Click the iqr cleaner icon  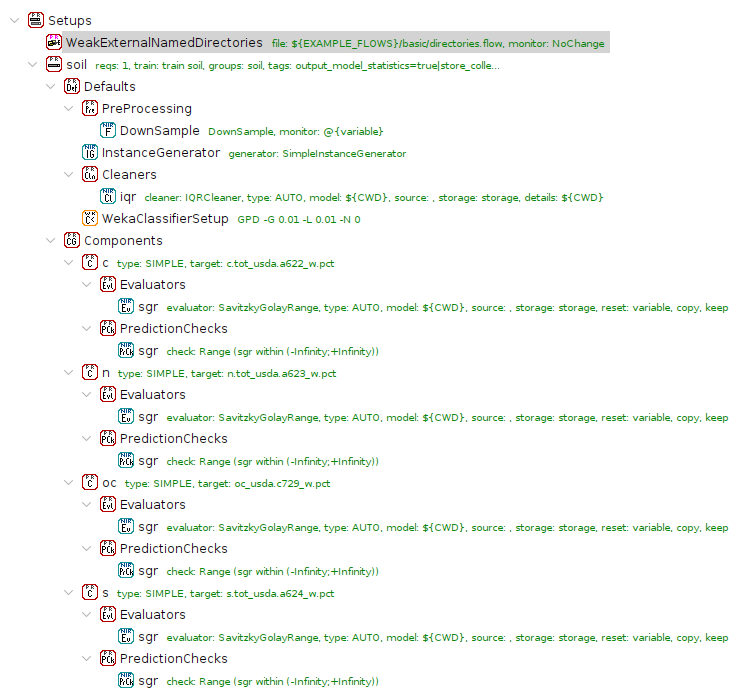108,196
